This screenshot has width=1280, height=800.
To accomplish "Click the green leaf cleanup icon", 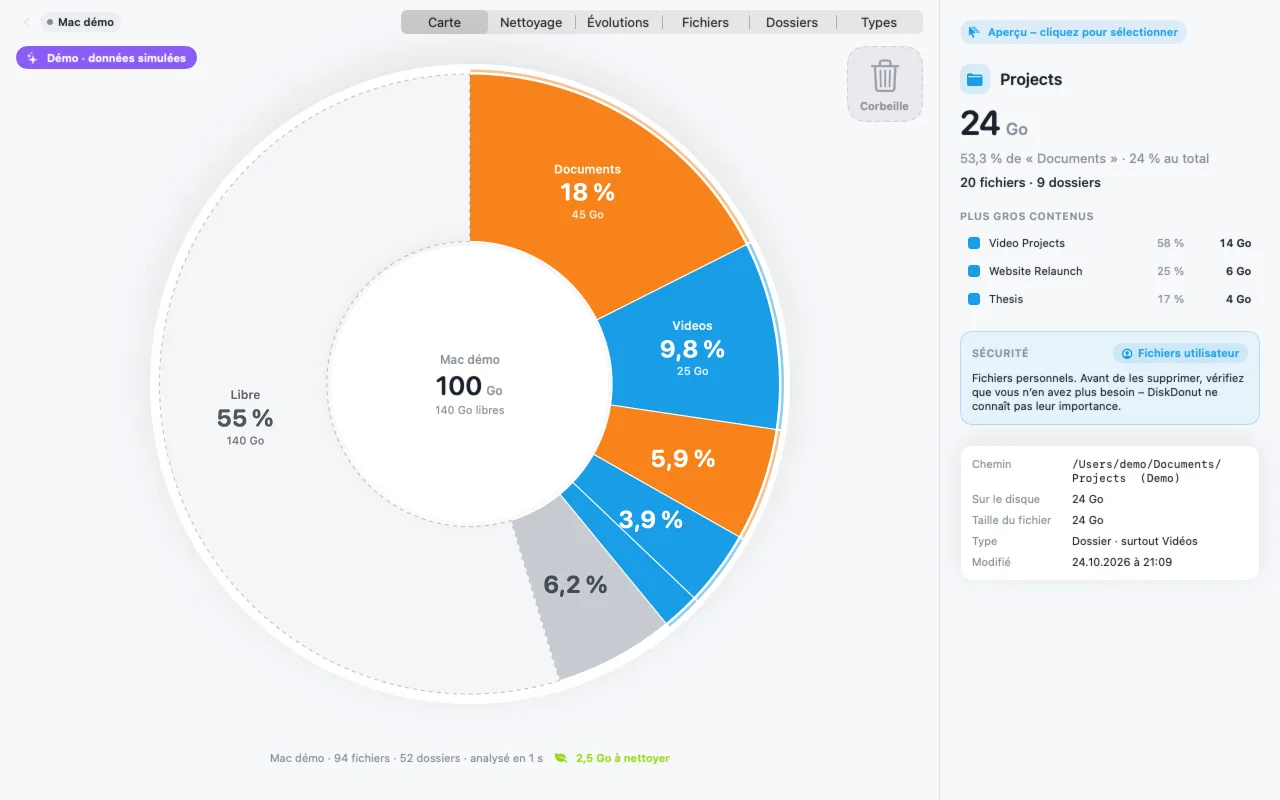I will (561, 758).
